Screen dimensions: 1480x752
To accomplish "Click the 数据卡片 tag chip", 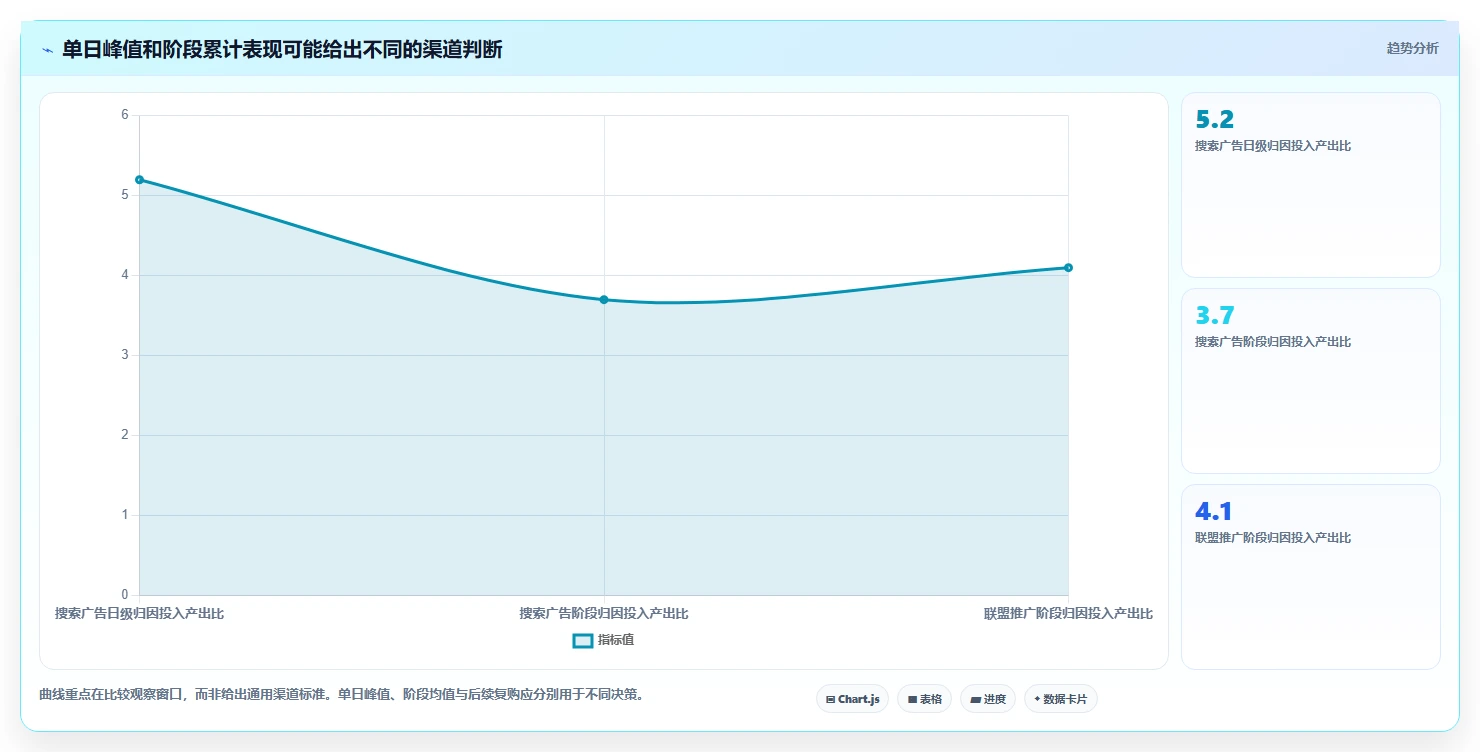I will 1060,699.
